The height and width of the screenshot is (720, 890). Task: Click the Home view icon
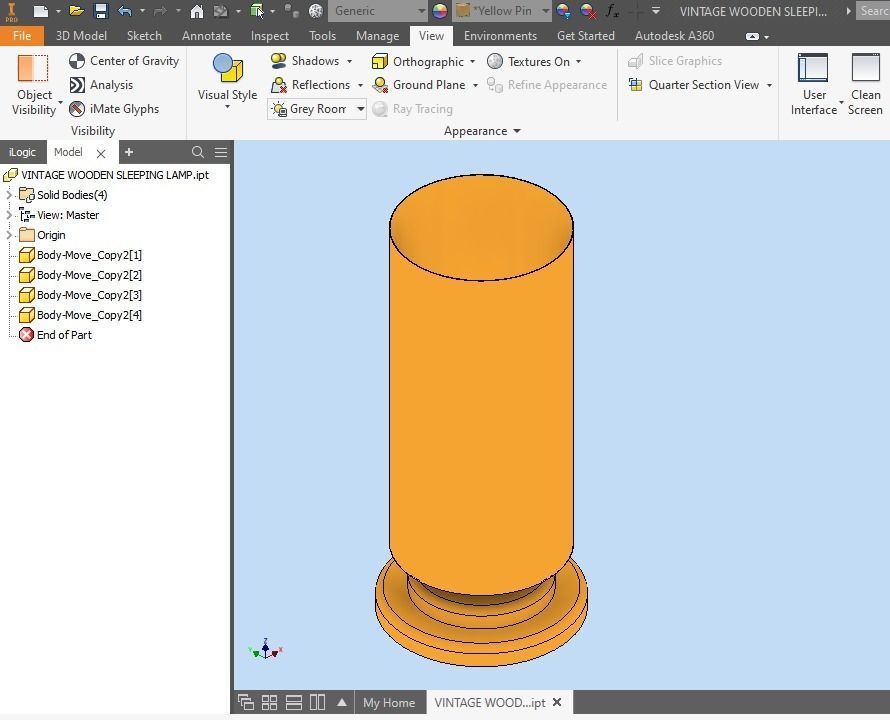click(196, 11)
